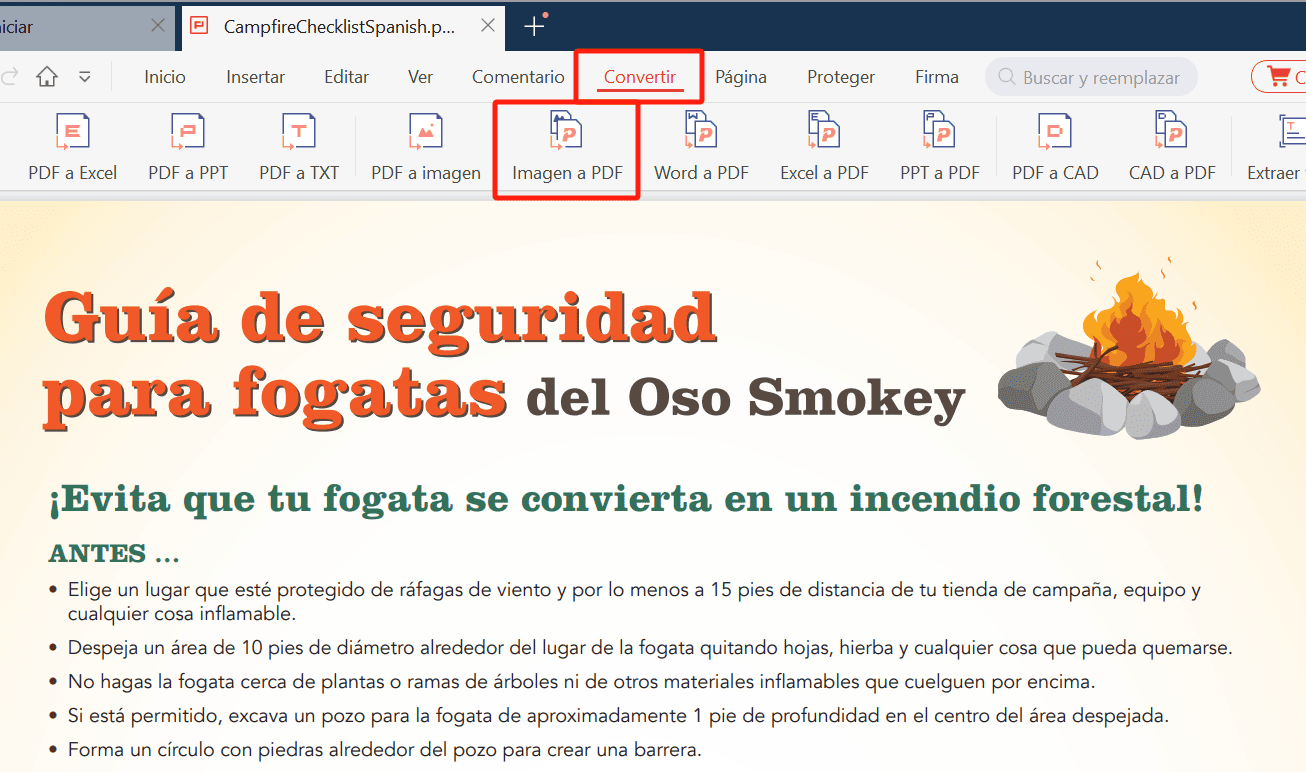The width and height of the screenshot is (1306, 772).
Task: Select the PDF a CAD tool
Action: [1055, 145]
